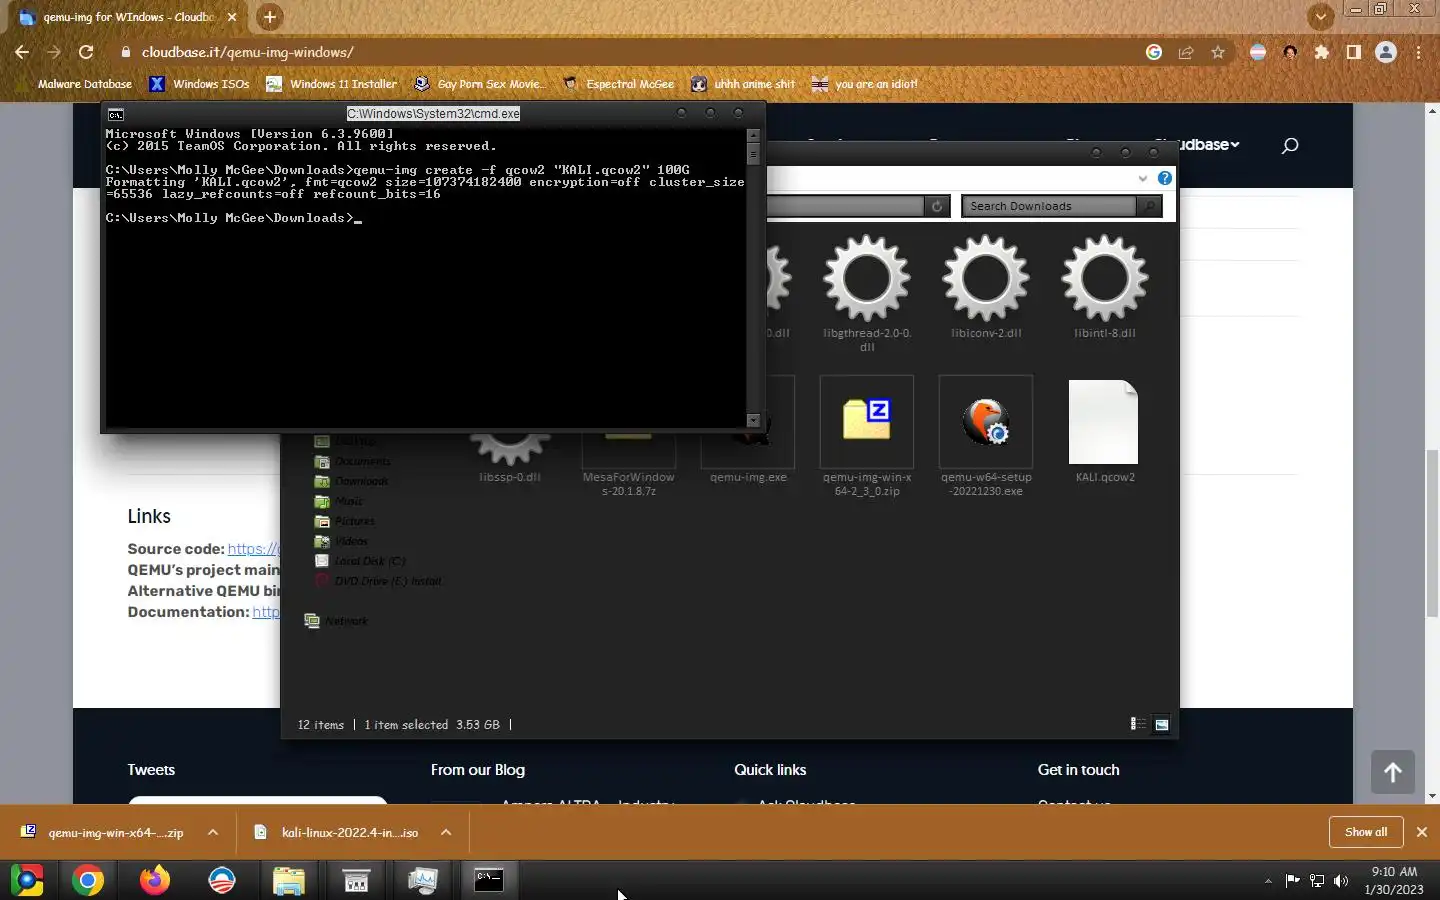Click the Explorer help question mark
Screen dimensions: 1440x900
point(1164,178)
